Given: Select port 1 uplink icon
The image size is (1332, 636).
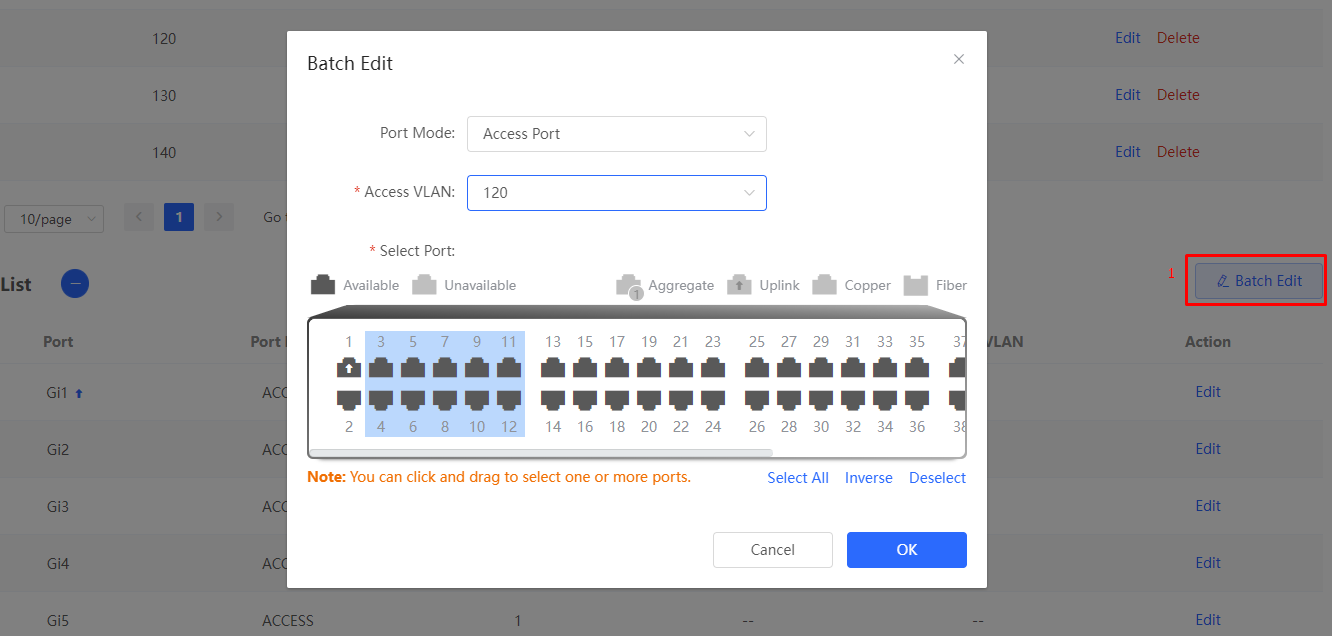Looking at the screenshot, I should 349,368.
